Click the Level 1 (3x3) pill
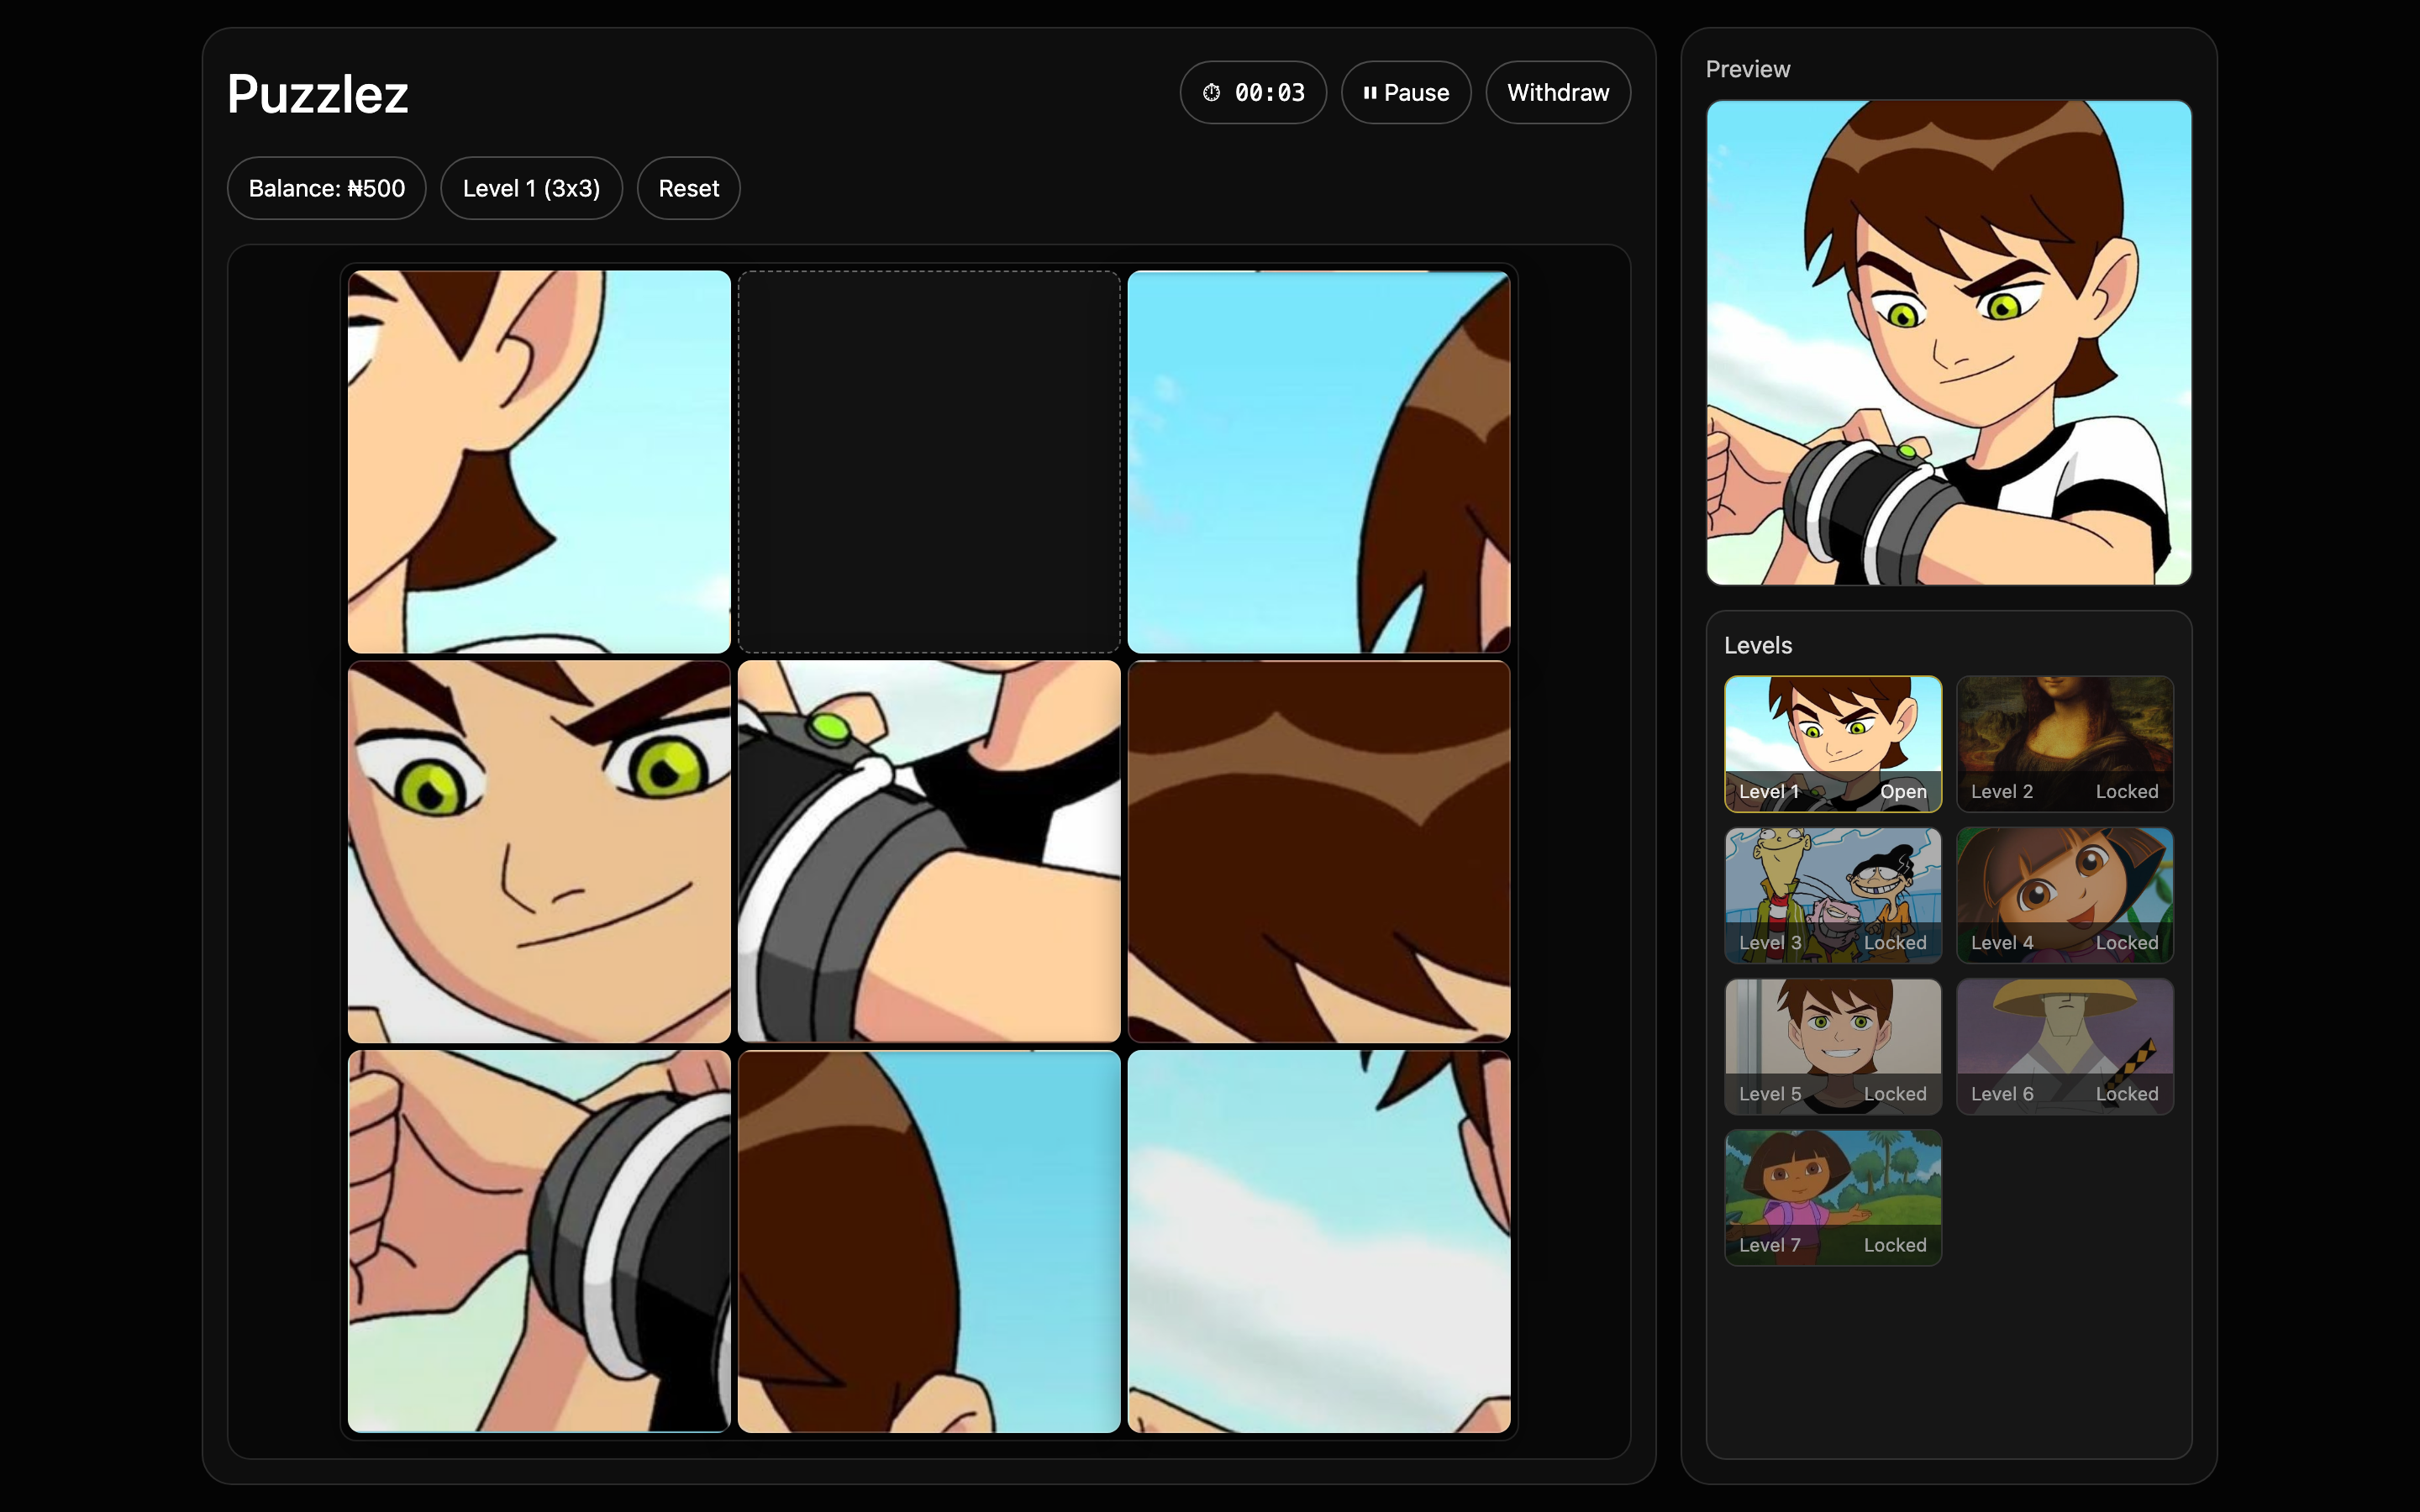The image size is (2420, 1512). (531, 188)
